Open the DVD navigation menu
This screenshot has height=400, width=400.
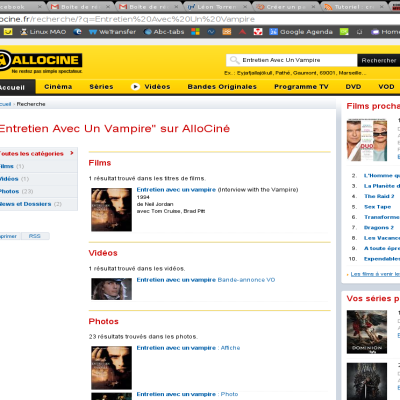pos(353,87)
